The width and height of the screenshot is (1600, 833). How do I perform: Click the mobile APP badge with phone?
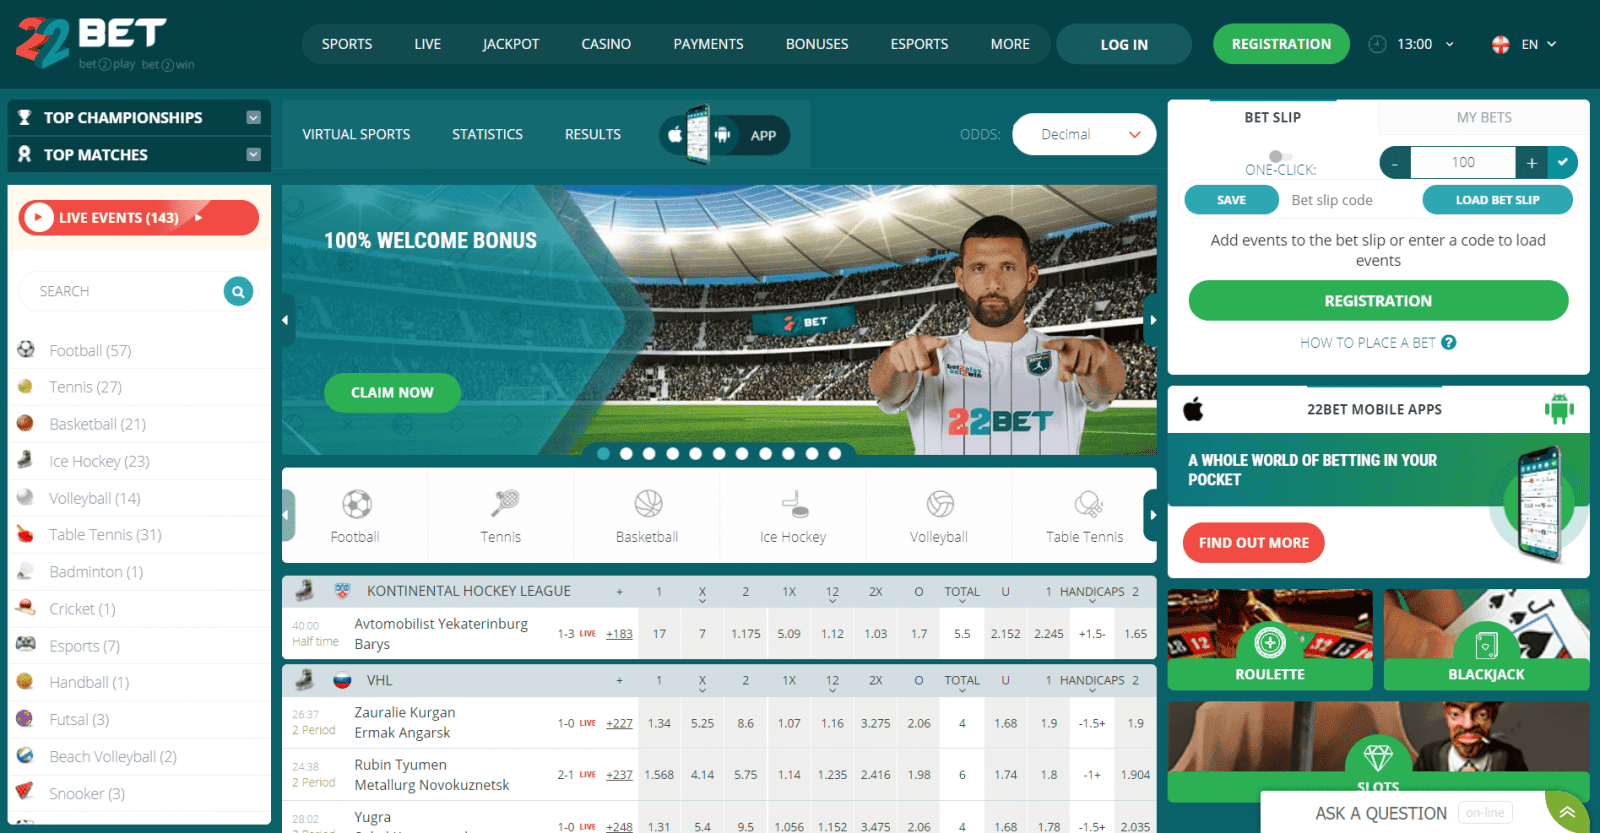coord(724,135)
